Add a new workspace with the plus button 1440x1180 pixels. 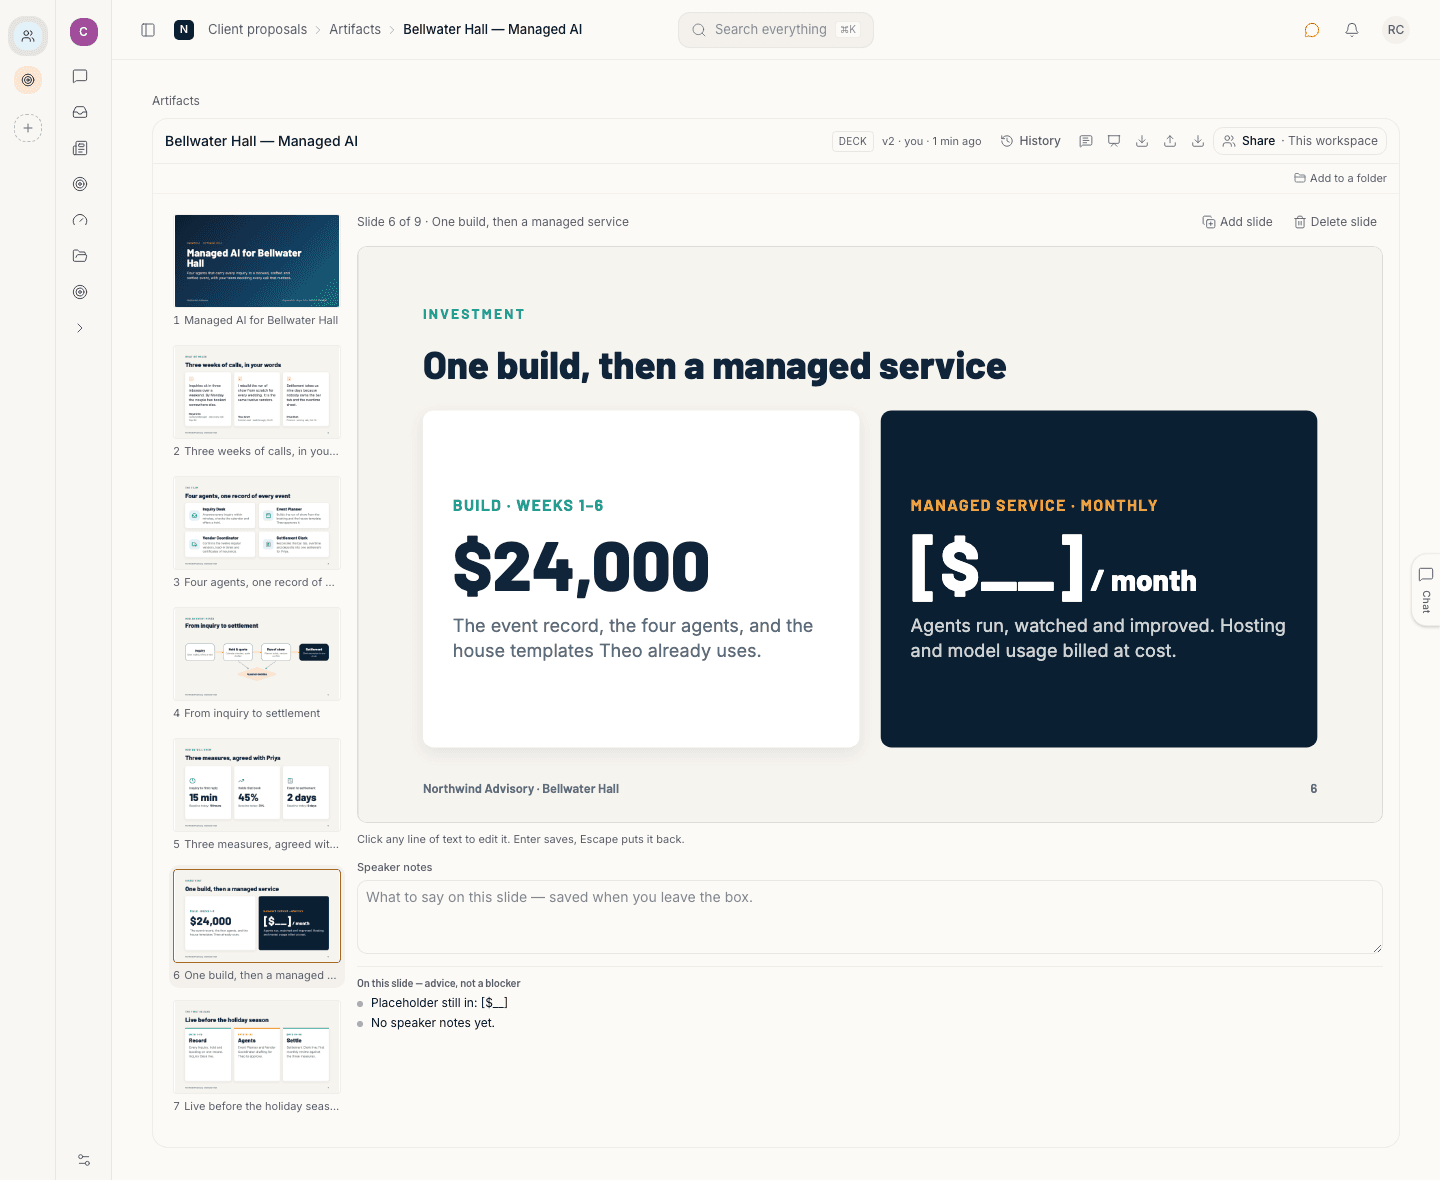point(28,128)
